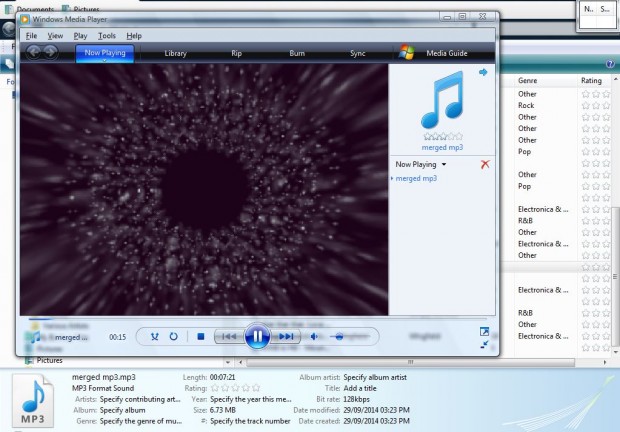
Task: Open the View menu
Action: click(55, 36)
